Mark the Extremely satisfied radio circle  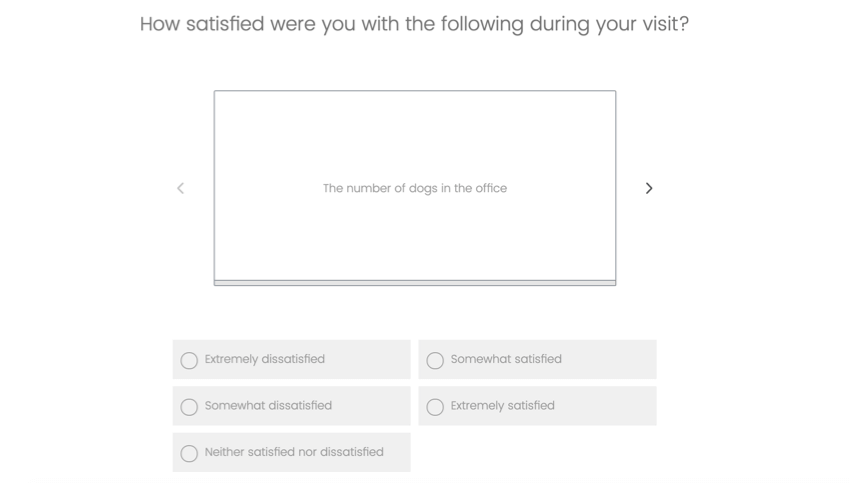435,407
